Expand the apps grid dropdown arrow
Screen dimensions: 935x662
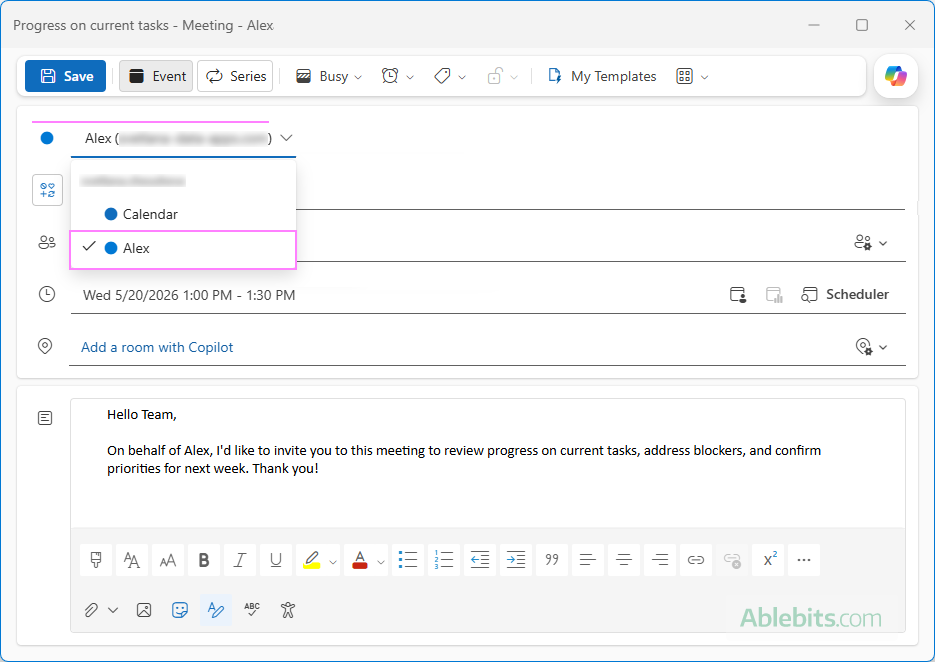[704, 77]
